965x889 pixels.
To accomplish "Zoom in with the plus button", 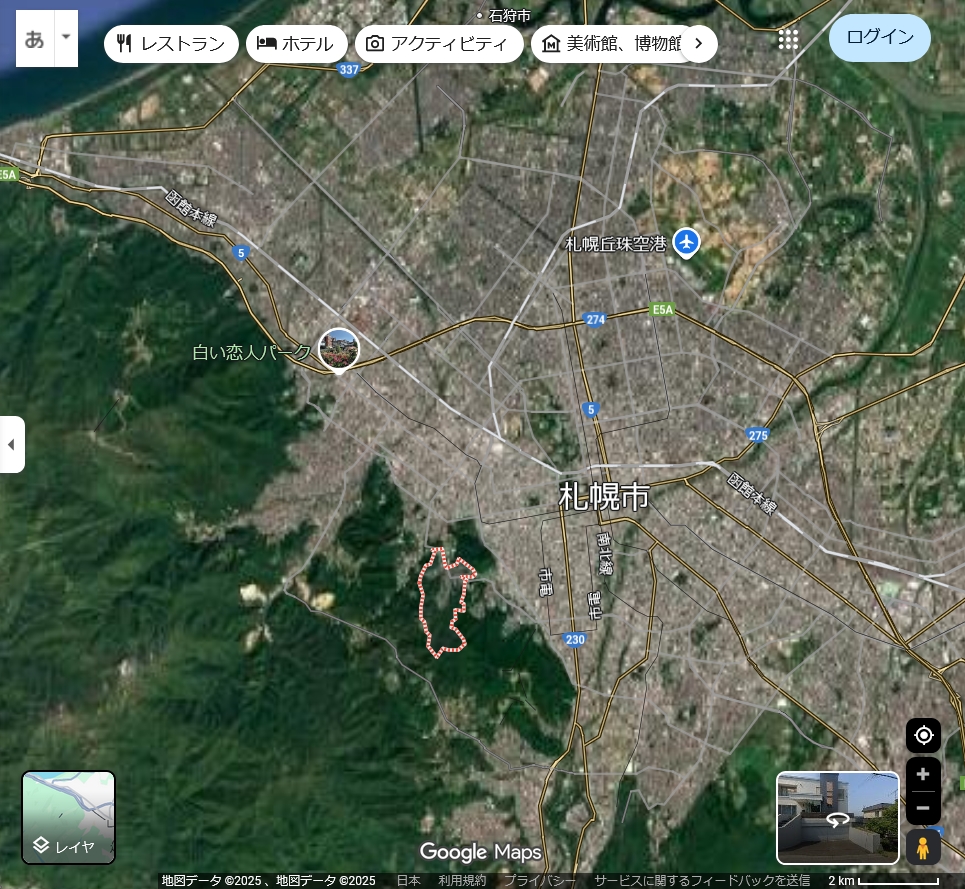I will pos(923,774).
